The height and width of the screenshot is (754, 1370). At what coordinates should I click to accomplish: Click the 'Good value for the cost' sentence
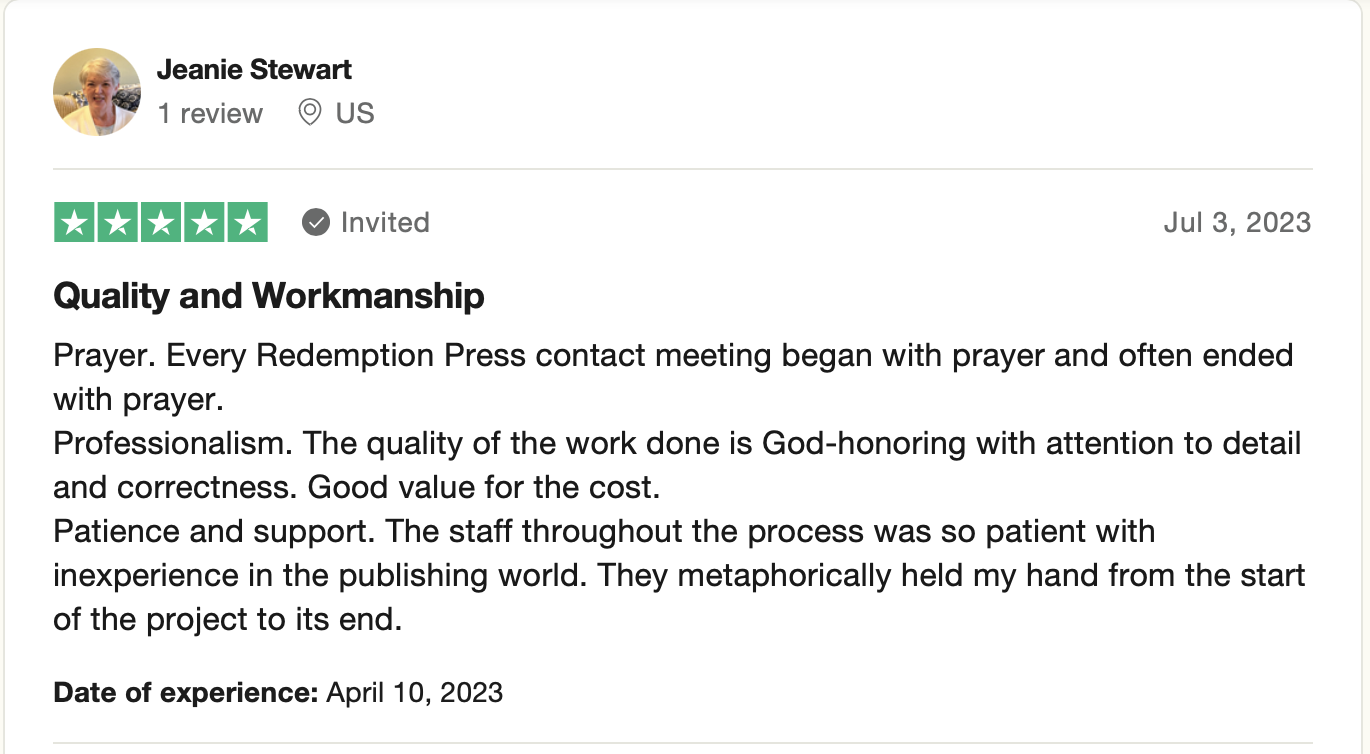pyautogui.click(x=484, y=487)
